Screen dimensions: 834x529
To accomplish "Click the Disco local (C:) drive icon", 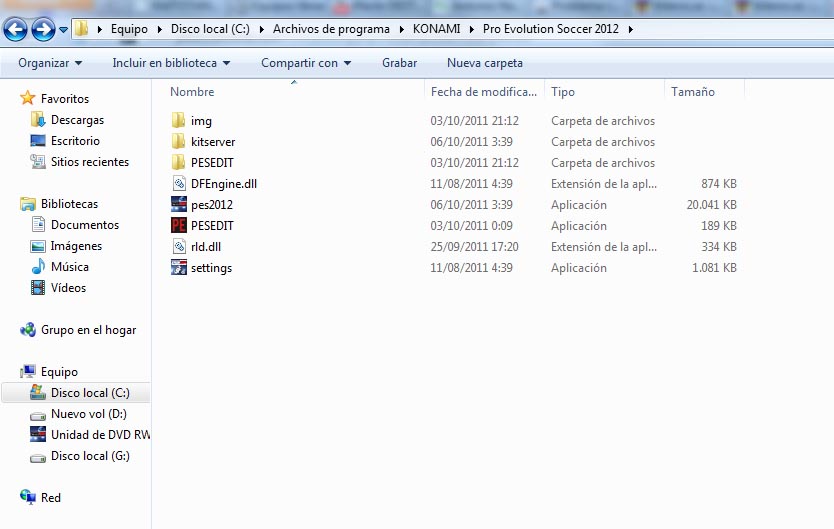I will click(38, 392).
